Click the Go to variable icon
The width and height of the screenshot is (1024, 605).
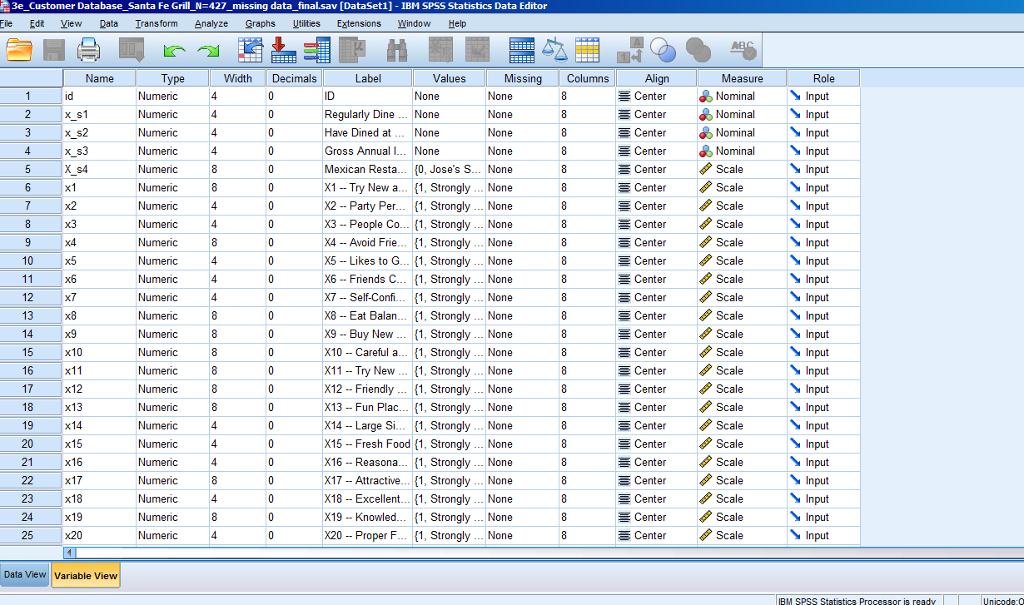(283, 50)
